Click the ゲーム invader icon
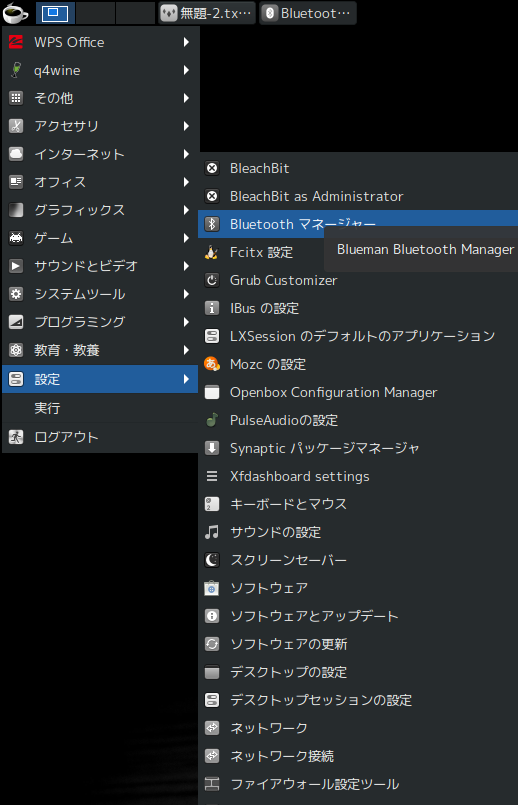This screenshot has width=518, height=805. click(16, 238)
